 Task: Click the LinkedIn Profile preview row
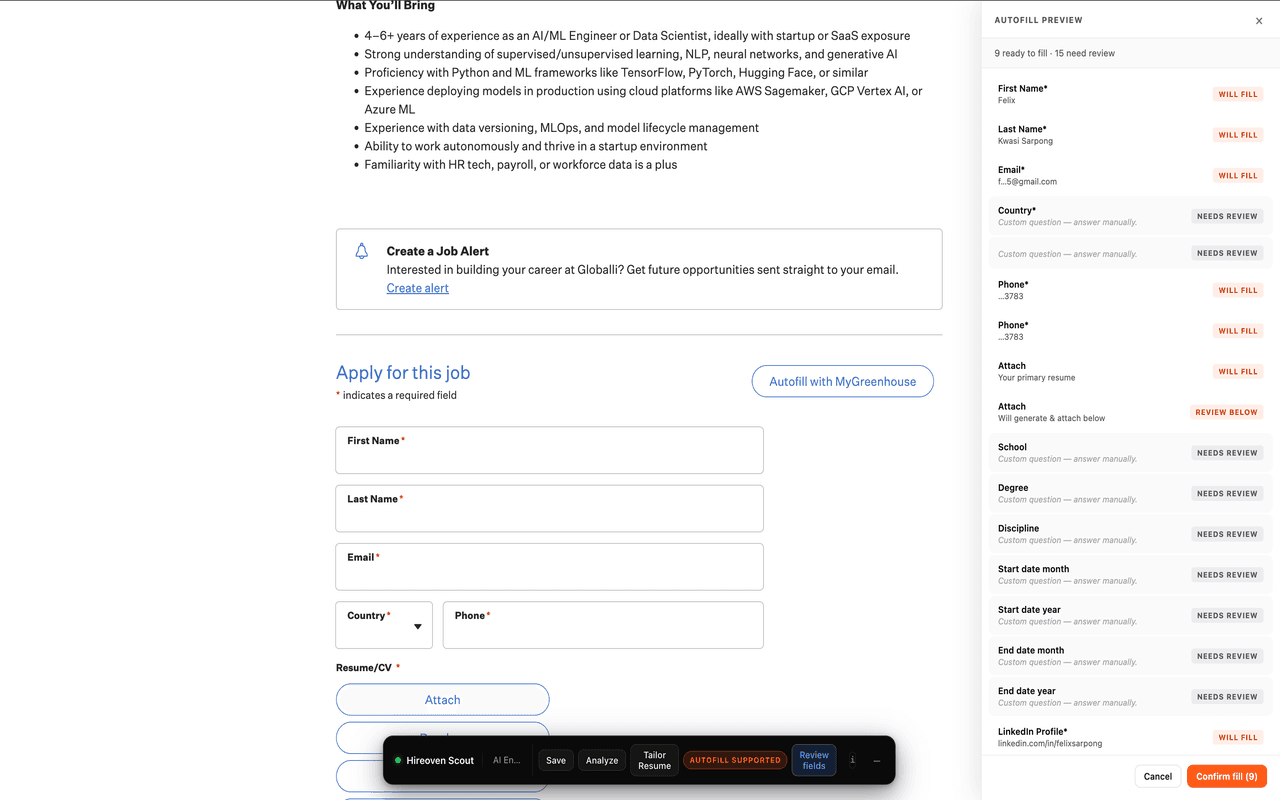(x=1131, y=737)
